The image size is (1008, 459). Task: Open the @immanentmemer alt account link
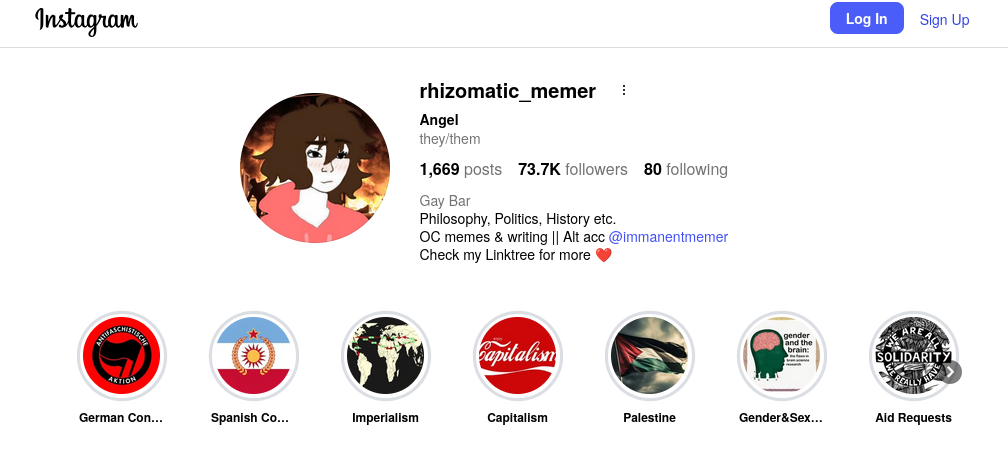pyautogui.click(x=668, y=237)
